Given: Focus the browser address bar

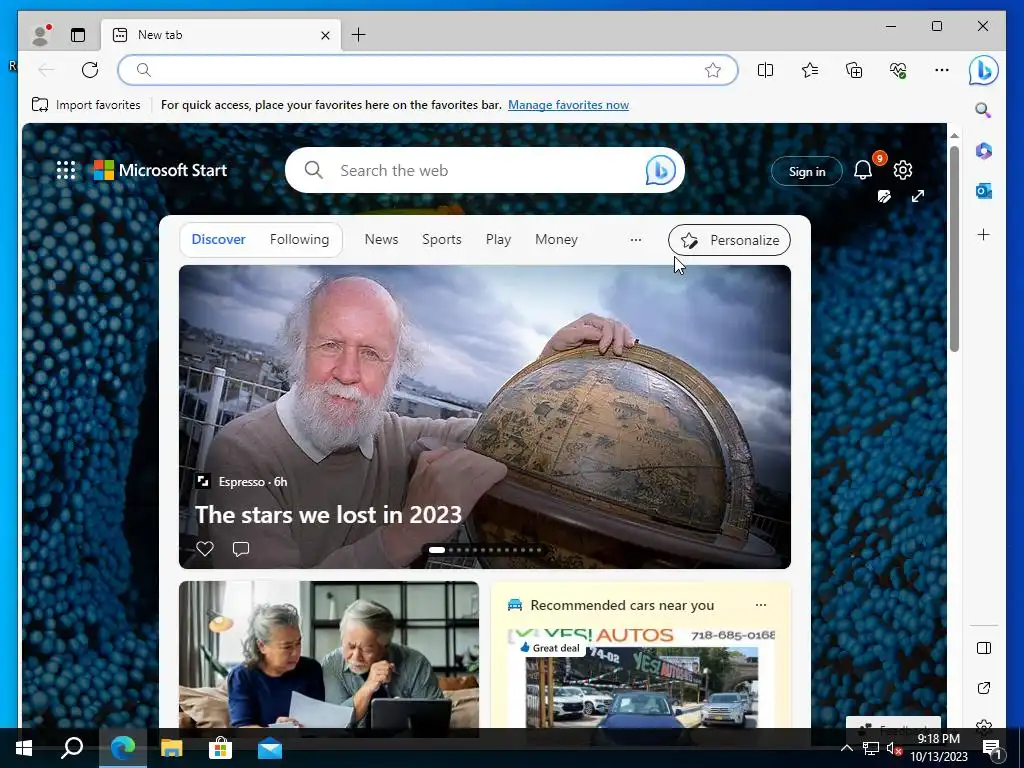Looking at the screenshot, I should tap(428, 70).
